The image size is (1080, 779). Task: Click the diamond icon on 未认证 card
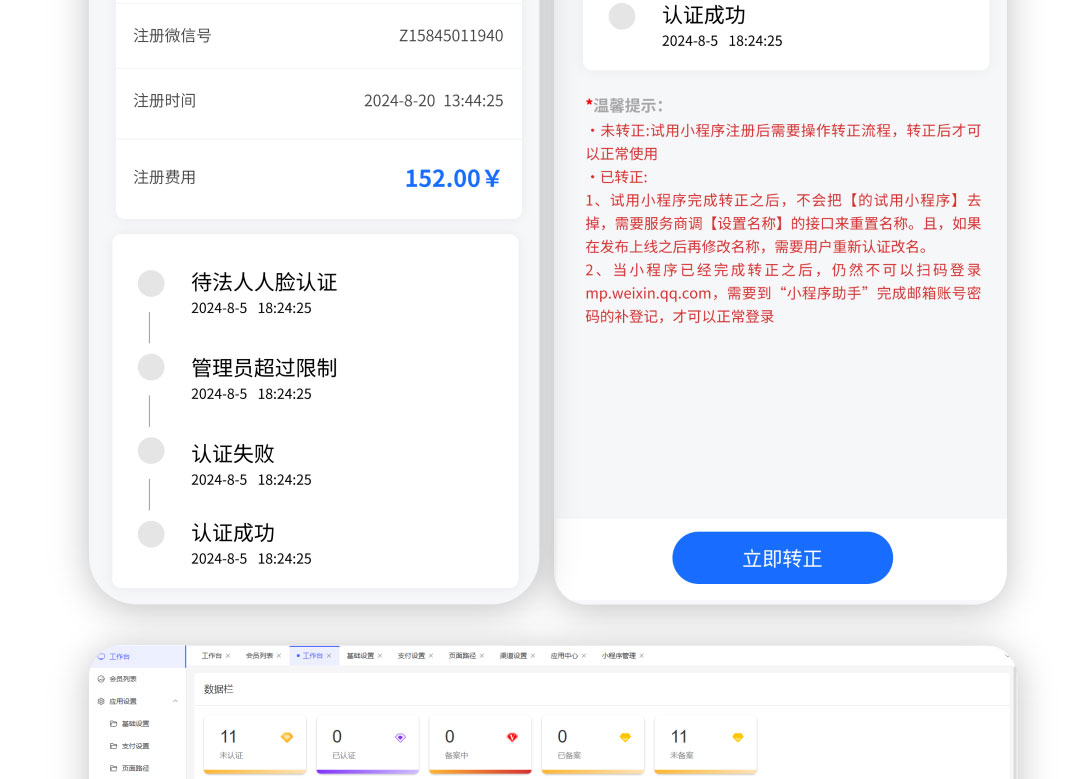tap(287, 738)
